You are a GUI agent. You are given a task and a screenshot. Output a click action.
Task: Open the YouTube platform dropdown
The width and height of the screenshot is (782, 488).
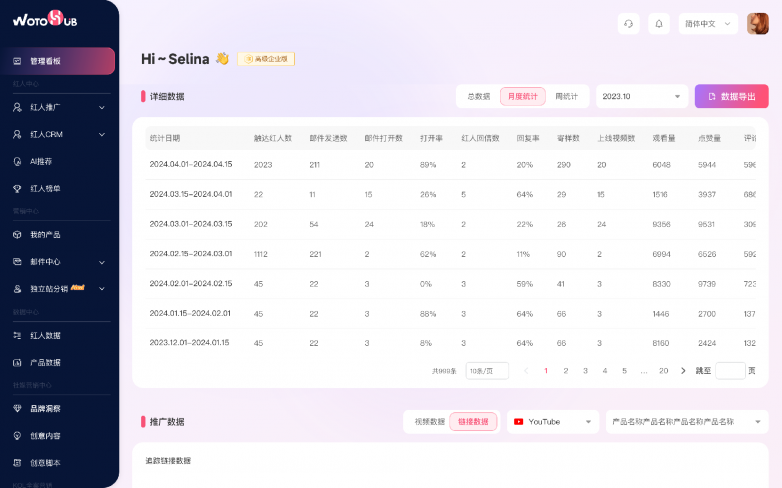coord(553,422)
